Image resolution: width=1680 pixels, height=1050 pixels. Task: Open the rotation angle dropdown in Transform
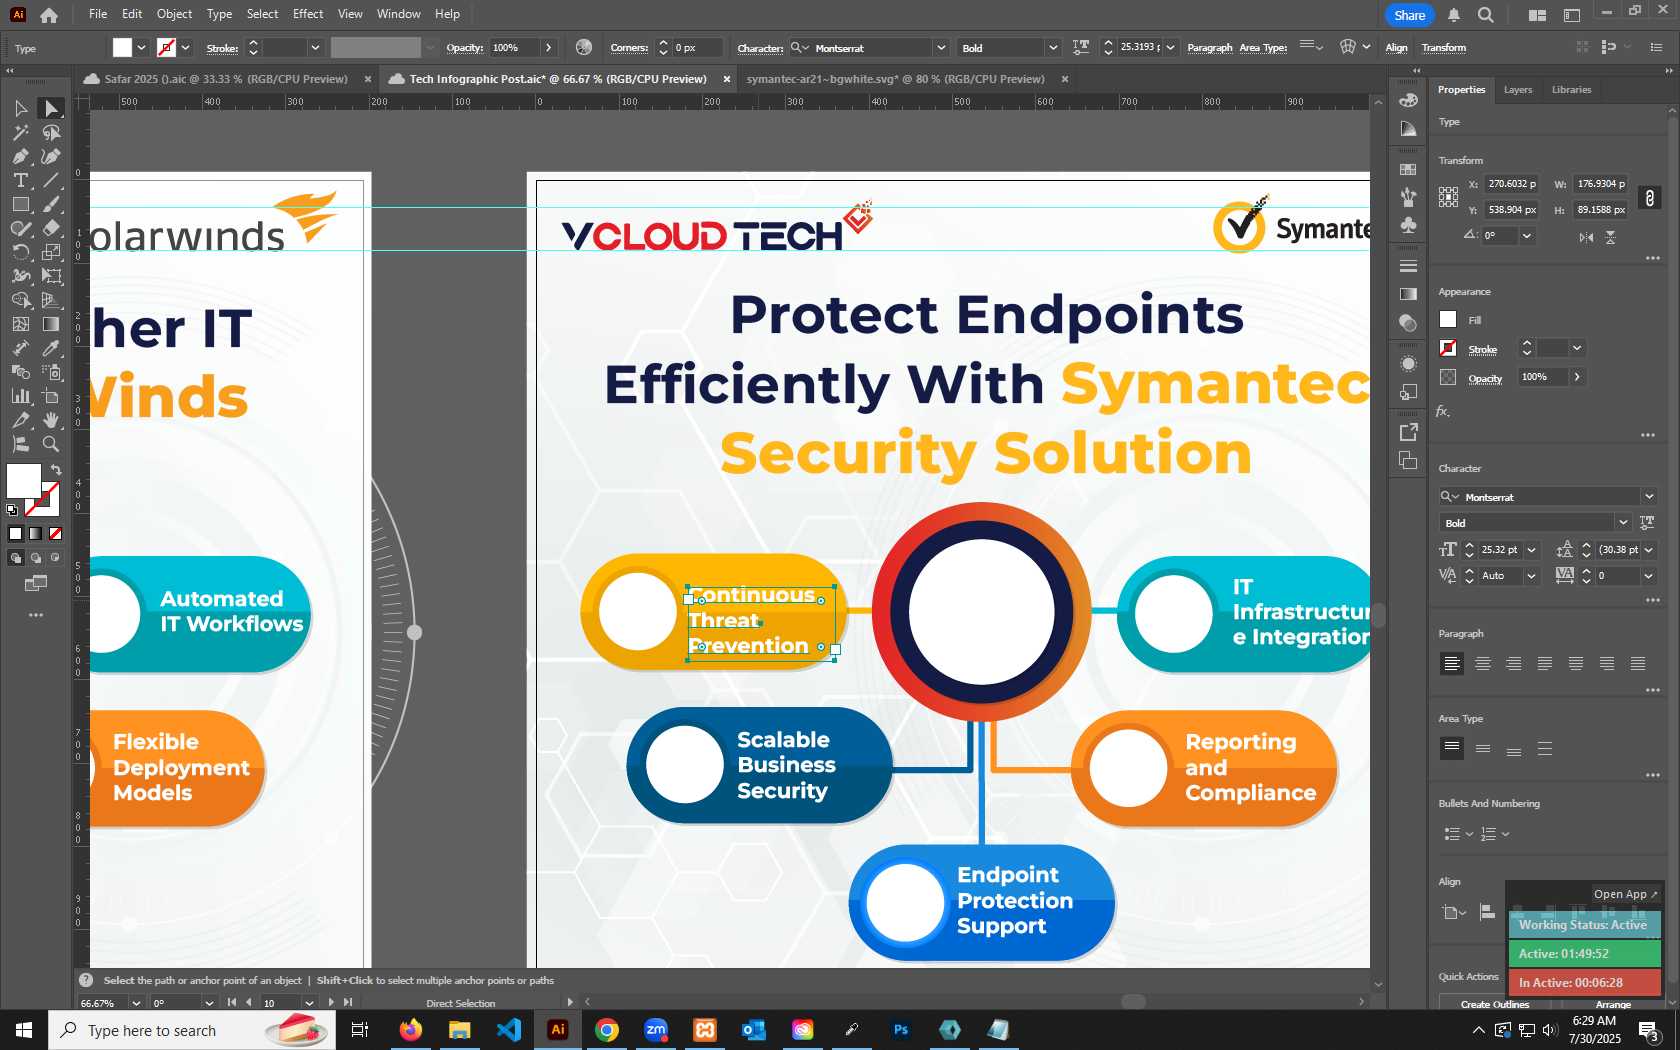[1526, 236]
